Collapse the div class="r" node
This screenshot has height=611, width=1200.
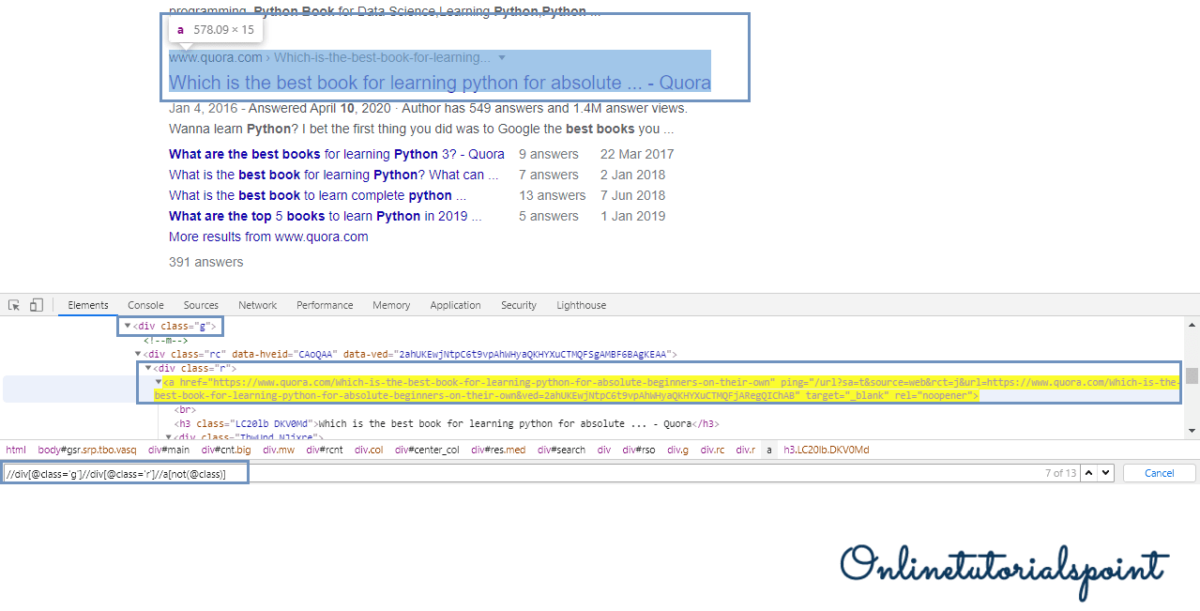[x=149, y=368]
